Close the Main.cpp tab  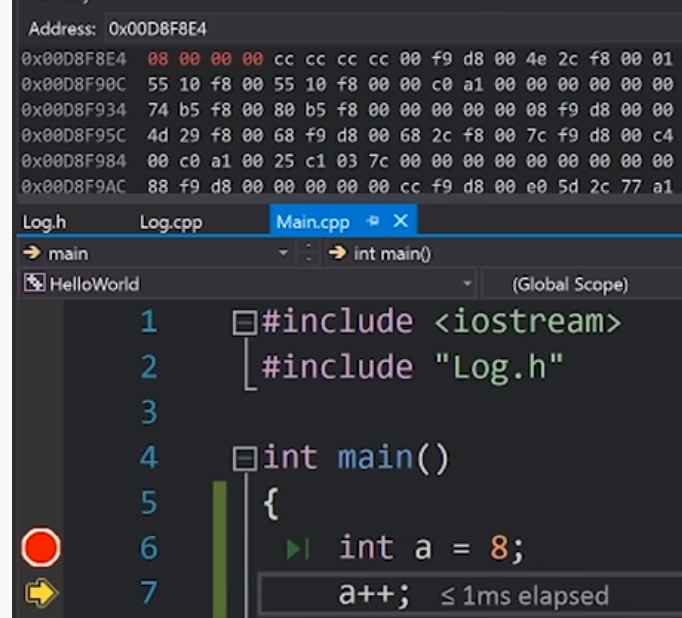401,221
